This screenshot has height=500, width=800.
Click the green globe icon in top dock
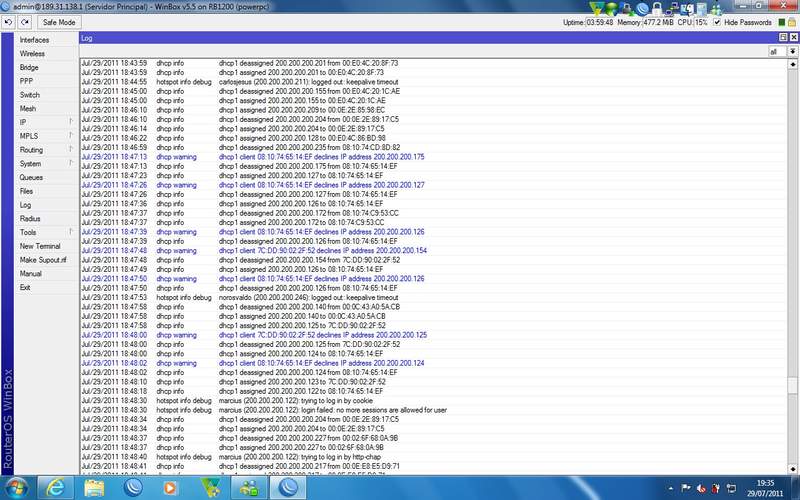point(612,8)
